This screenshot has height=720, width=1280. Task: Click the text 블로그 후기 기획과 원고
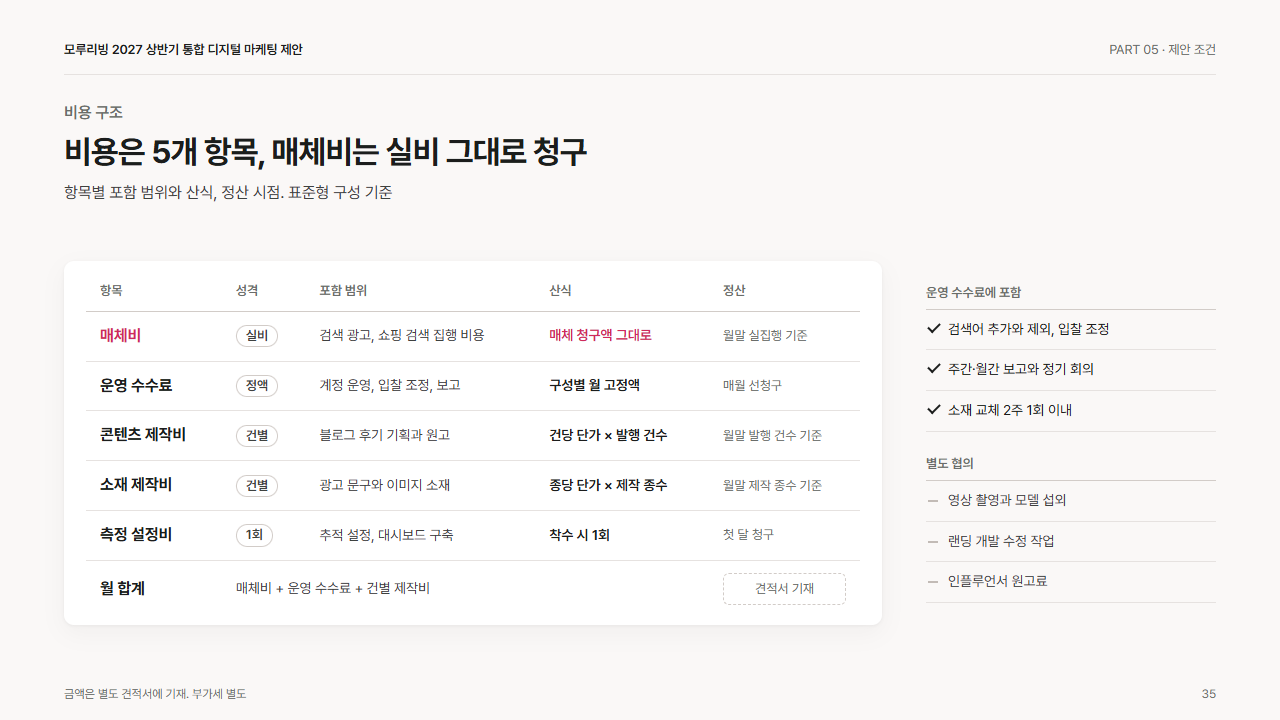385,435
